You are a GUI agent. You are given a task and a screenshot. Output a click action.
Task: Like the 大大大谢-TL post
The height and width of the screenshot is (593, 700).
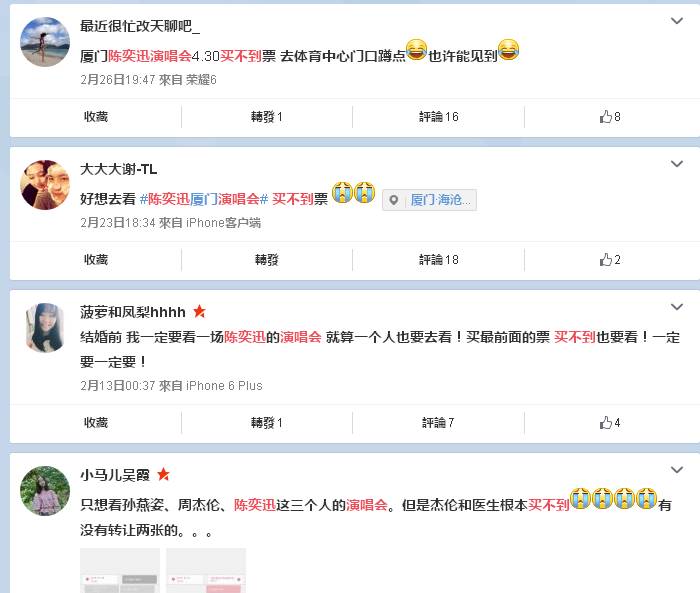610,260
